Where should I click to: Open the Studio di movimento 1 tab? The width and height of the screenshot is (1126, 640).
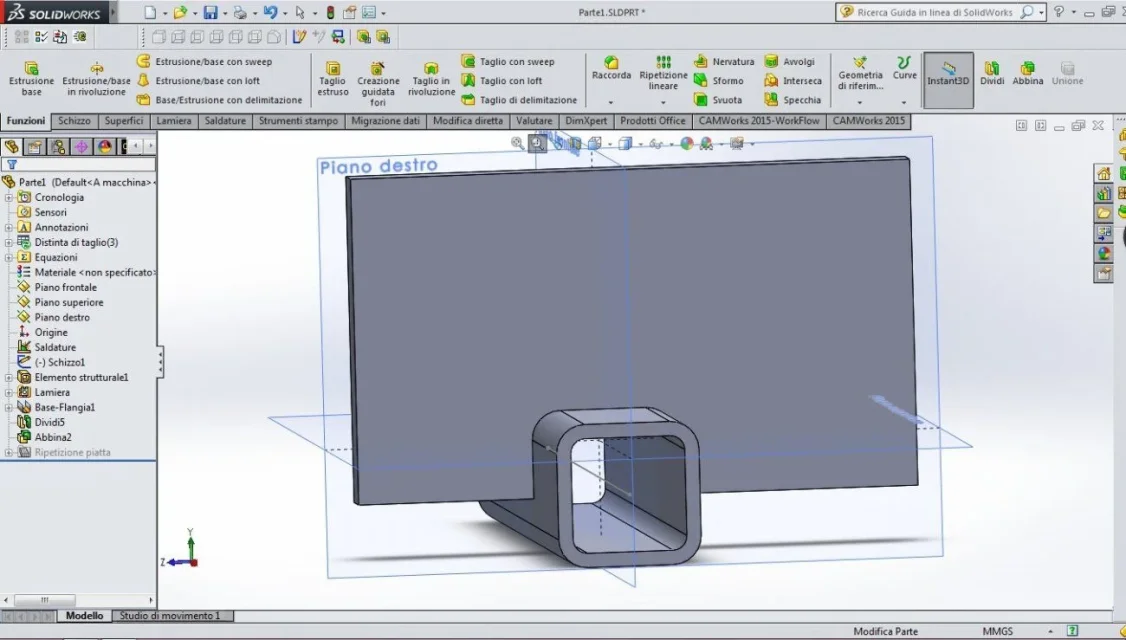point(169,616)
